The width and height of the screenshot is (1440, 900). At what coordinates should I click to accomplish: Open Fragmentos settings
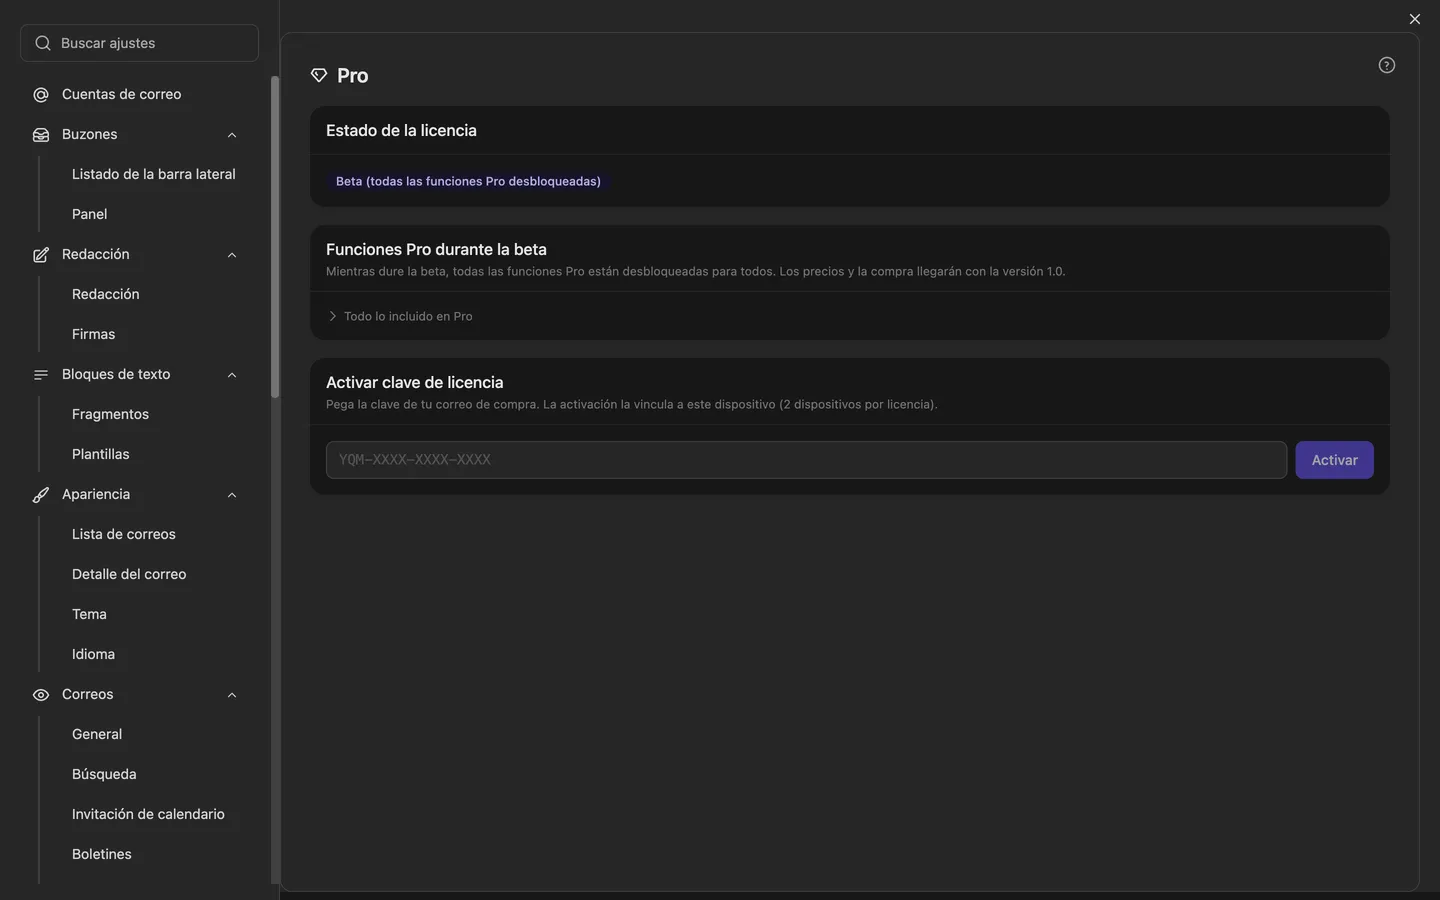[x=110, y=414]
